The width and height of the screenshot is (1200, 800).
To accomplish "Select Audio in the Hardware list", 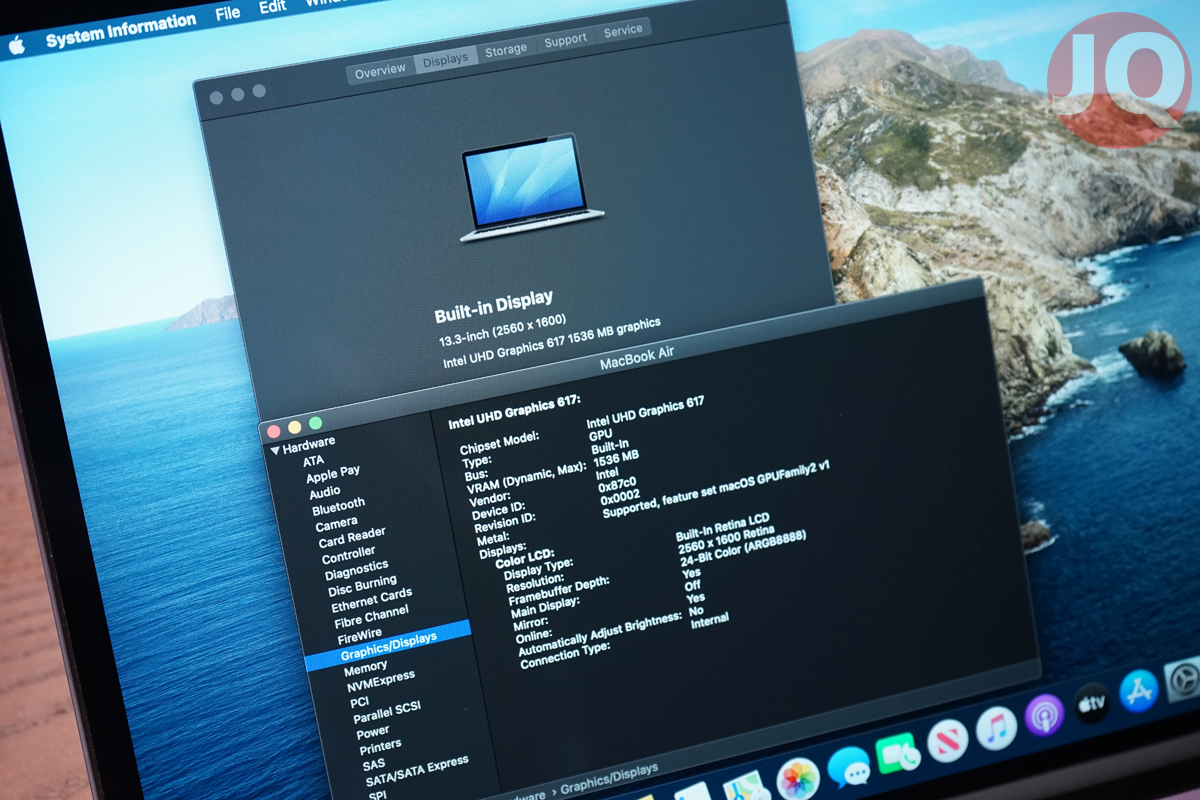I will (x=325, y=492).
